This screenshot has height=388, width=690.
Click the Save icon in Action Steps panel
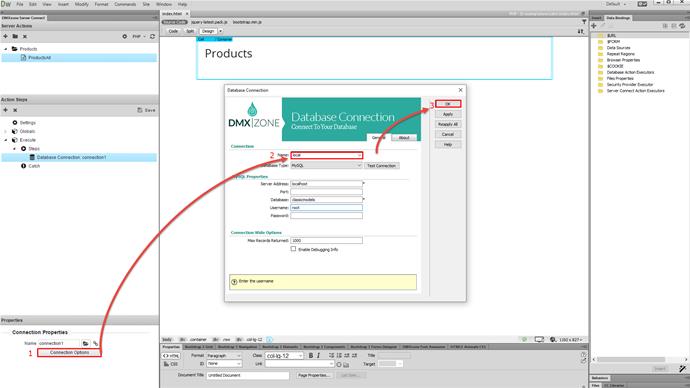146,110
